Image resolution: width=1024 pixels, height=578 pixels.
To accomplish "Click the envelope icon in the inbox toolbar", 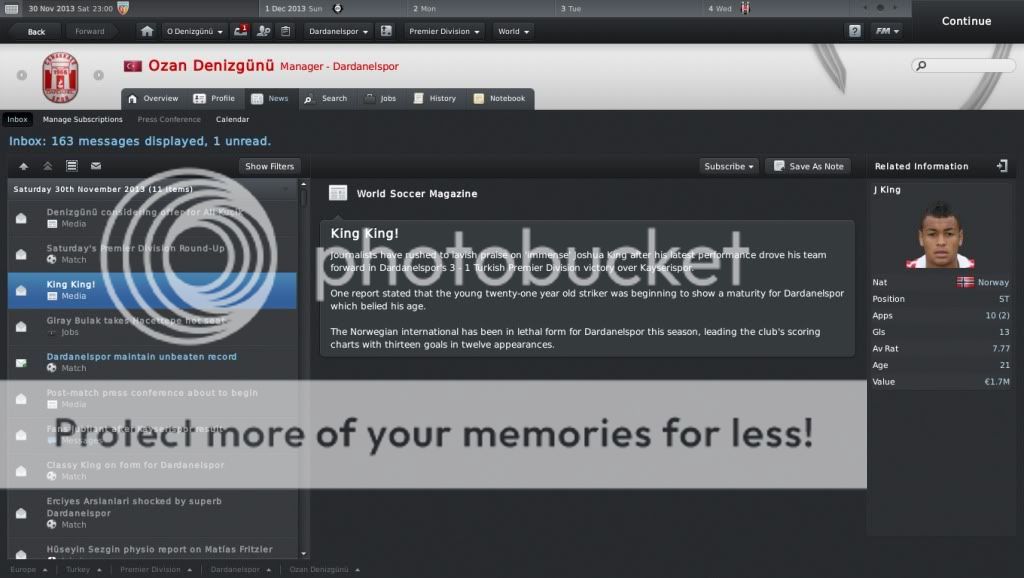I will coord(96,166).
